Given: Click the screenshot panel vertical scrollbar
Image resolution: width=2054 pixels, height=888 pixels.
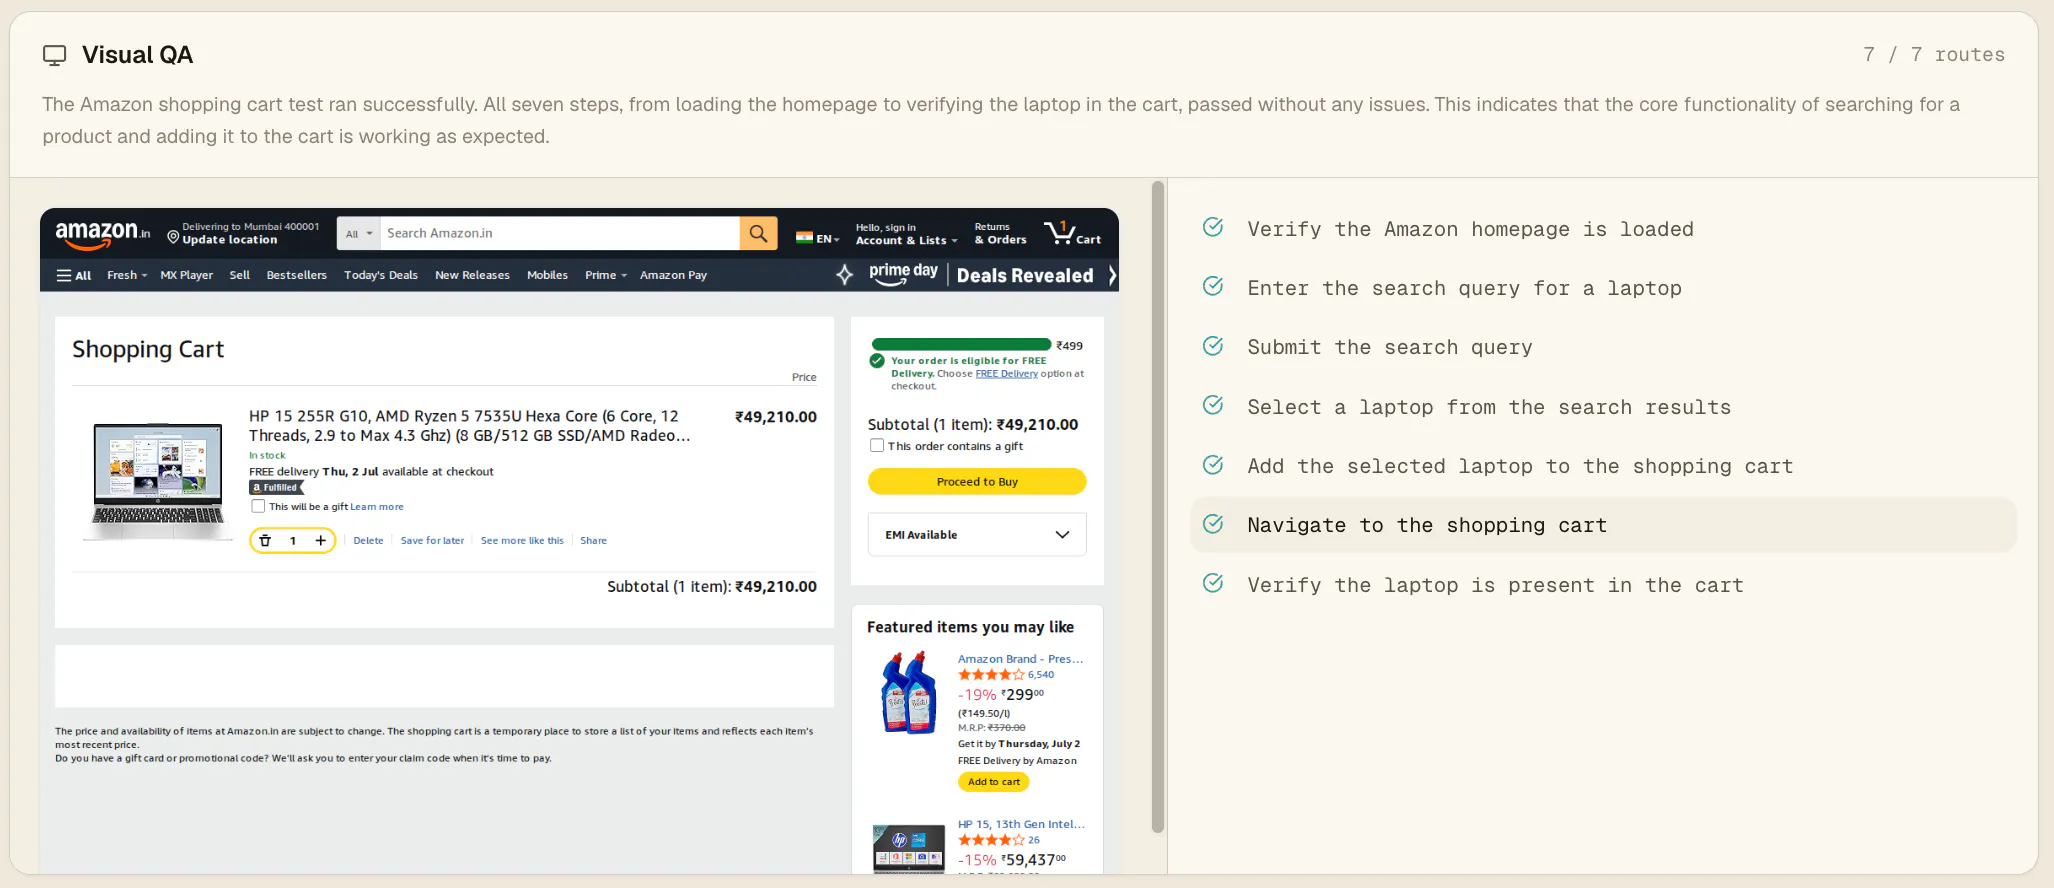Looking at the screenshot, I should pyautogui.click(x=1158, y=506).
